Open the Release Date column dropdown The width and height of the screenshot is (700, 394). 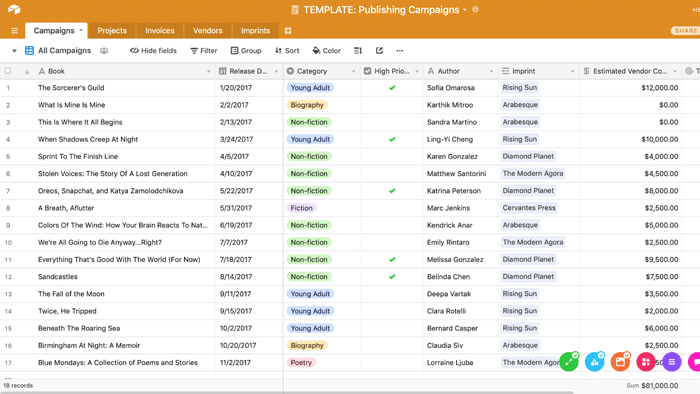[x=276, y=71]
